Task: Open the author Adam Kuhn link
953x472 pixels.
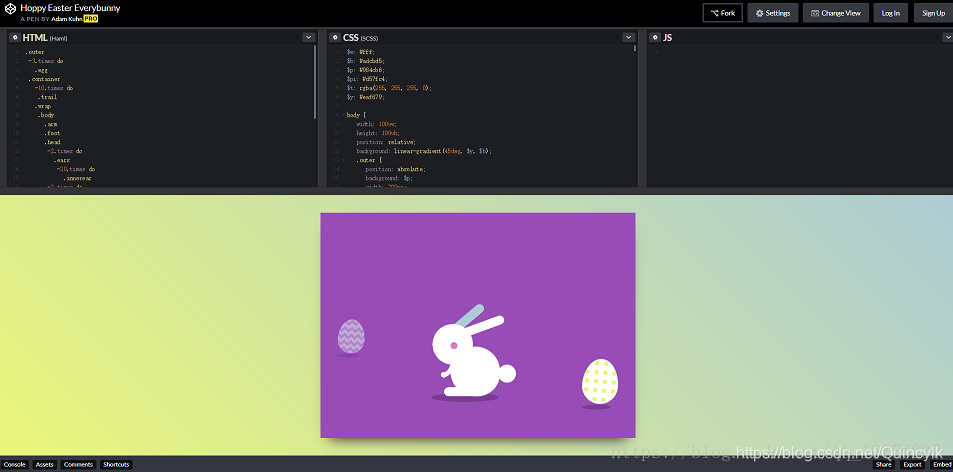Action: 67,19
